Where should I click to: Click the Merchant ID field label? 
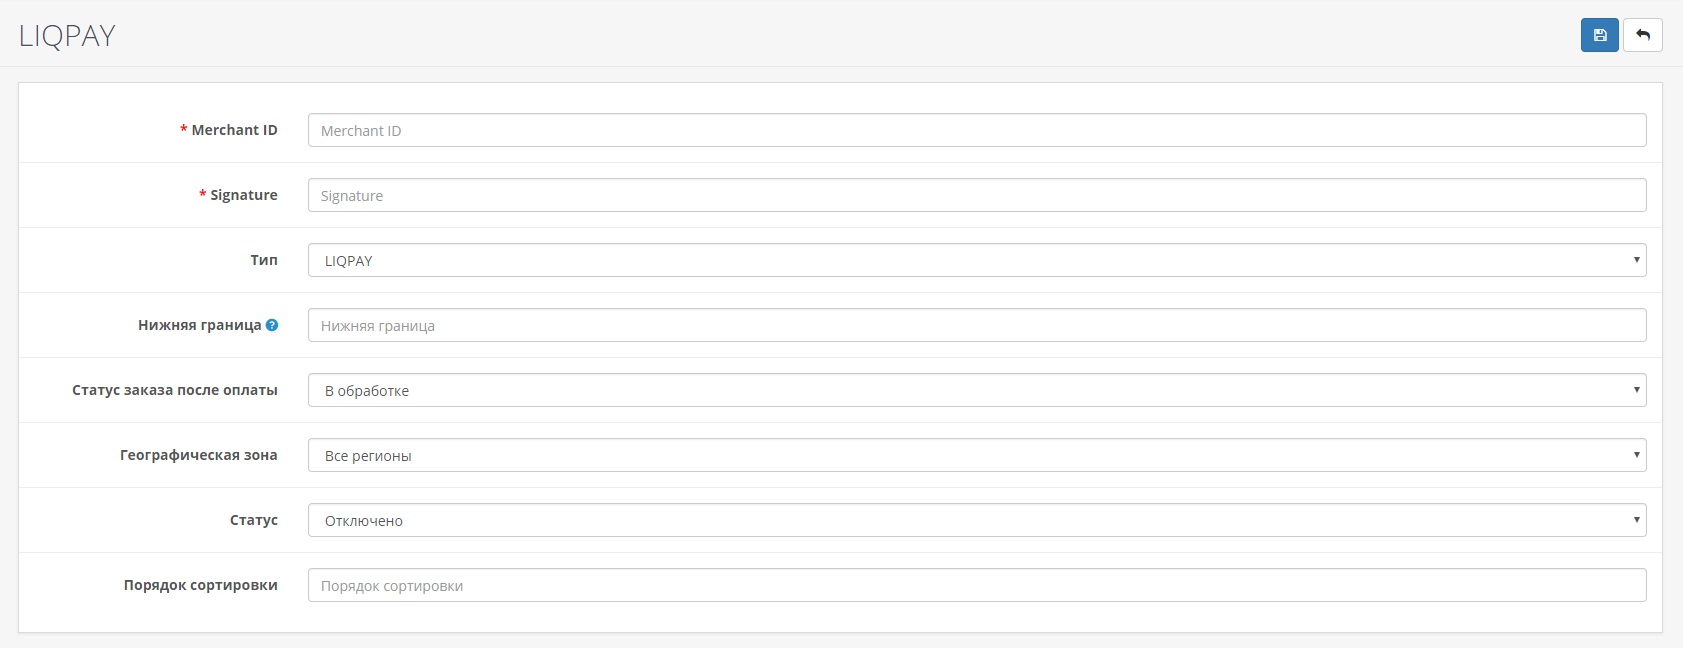[x=234, y=130]
